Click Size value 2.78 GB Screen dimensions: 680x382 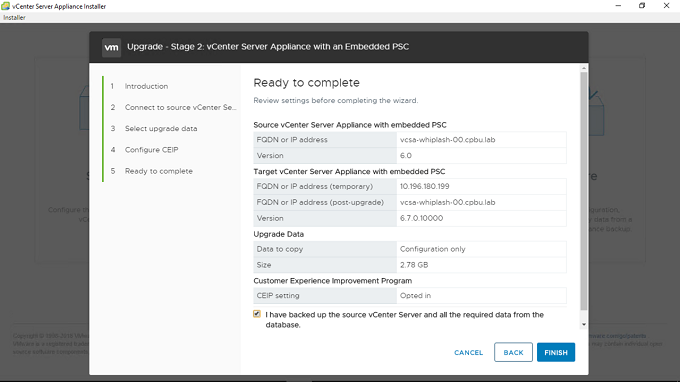[414, 265]
